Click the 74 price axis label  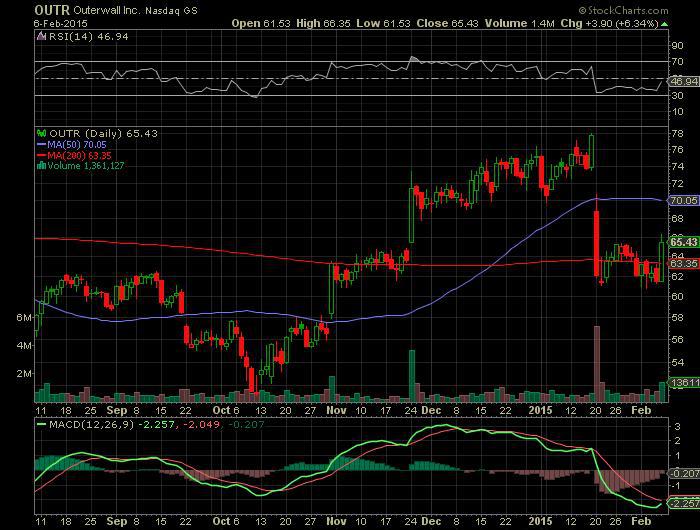[677, 167]
